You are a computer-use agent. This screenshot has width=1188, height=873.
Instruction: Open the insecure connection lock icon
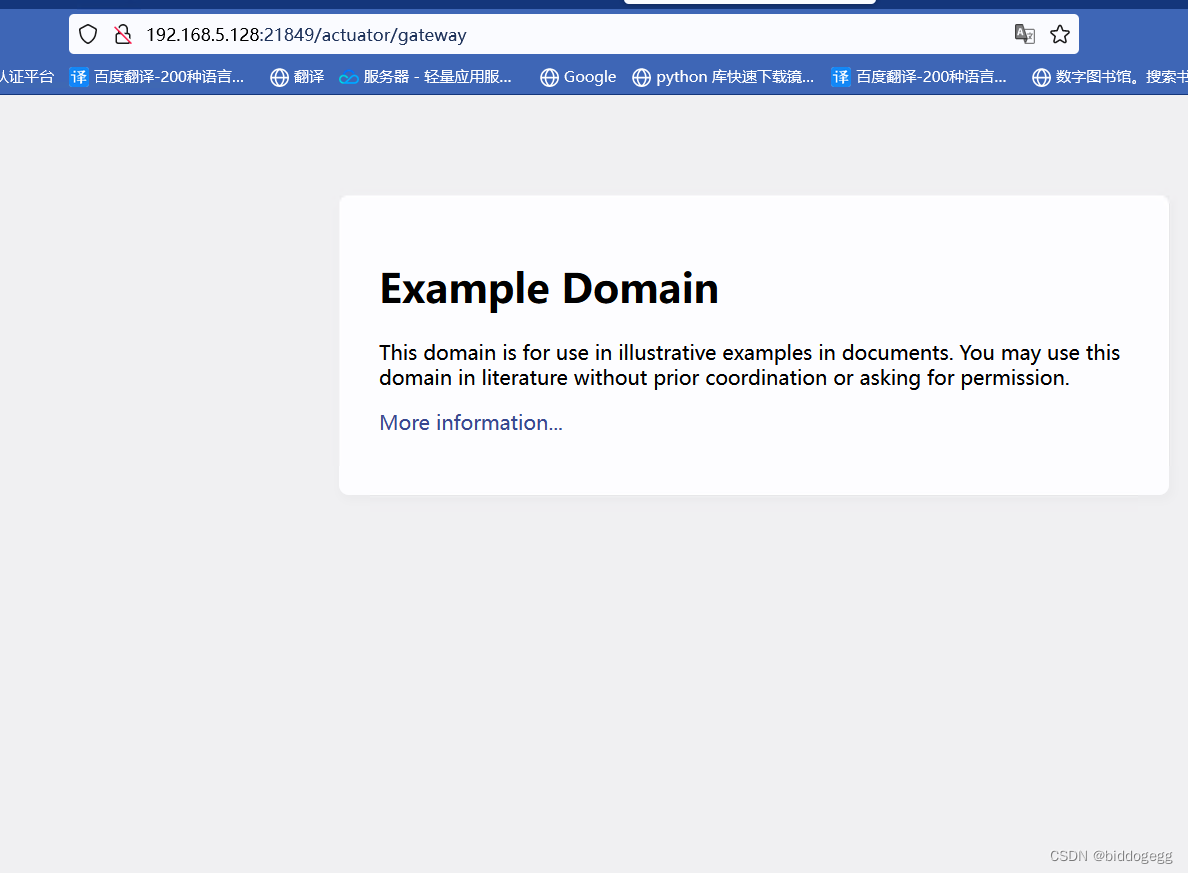point(122,34)
